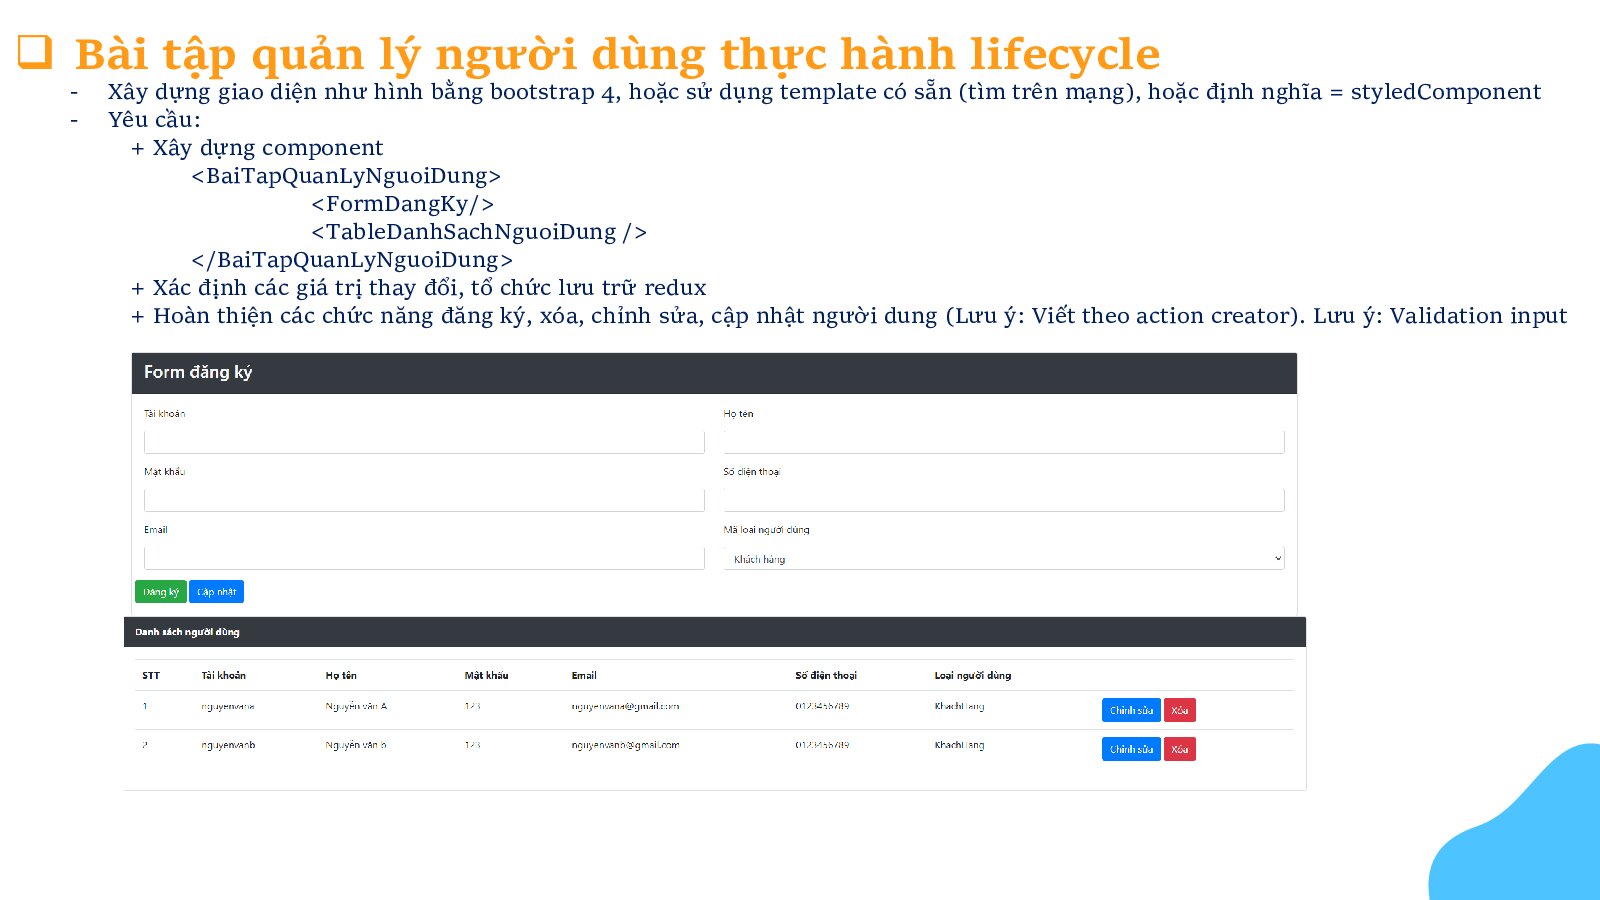This screenshot has height=900, width=1600.
Task: Select the Nguyễn văn A name cell
Action: tap(356, 706)
